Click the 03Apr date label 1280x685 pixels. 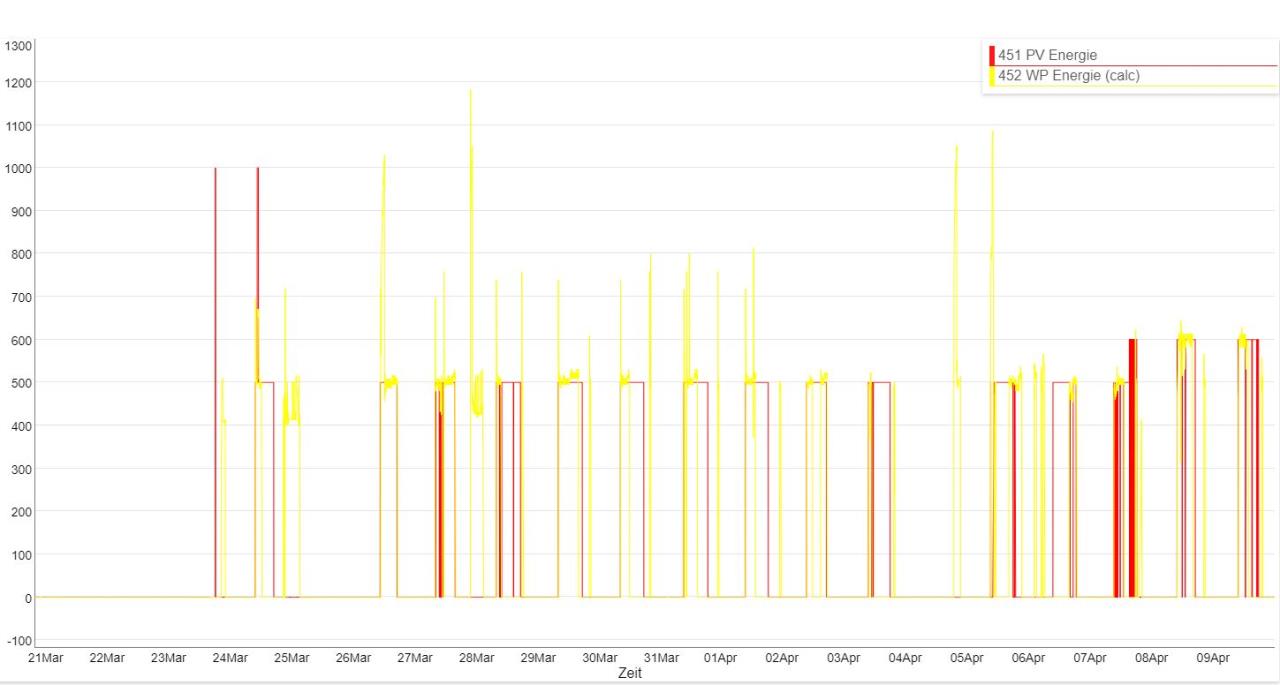click(x=843, y=658)
